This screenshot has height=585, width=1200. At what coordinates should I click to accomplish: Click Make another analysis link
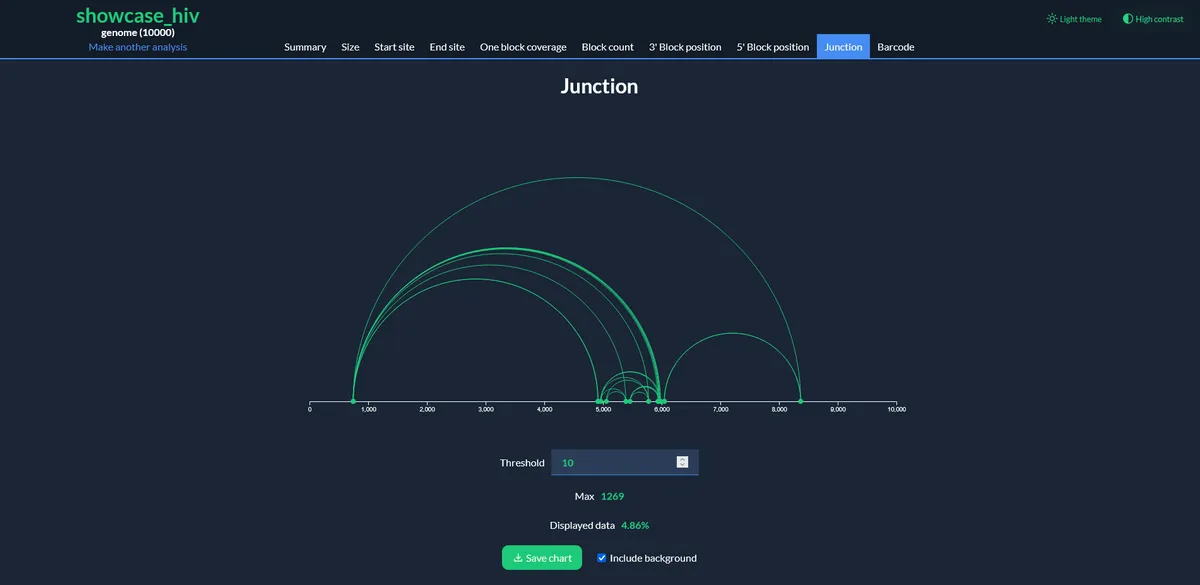point(138,47)
